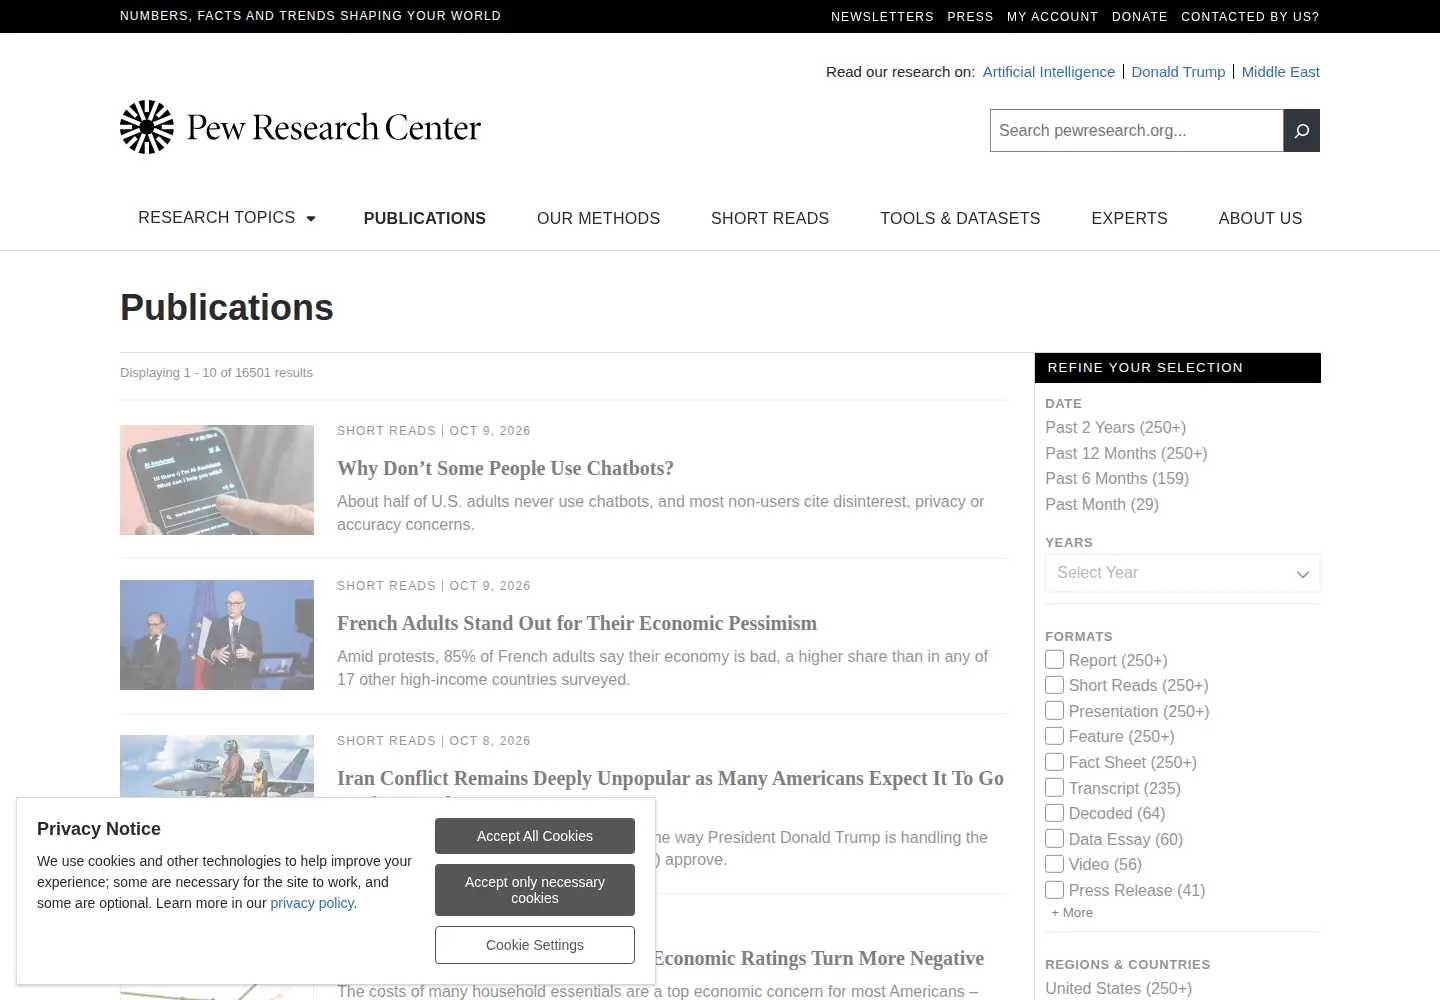Open the Contacted By Us? link
Screen dimensions: 1440x1000
1250,17
